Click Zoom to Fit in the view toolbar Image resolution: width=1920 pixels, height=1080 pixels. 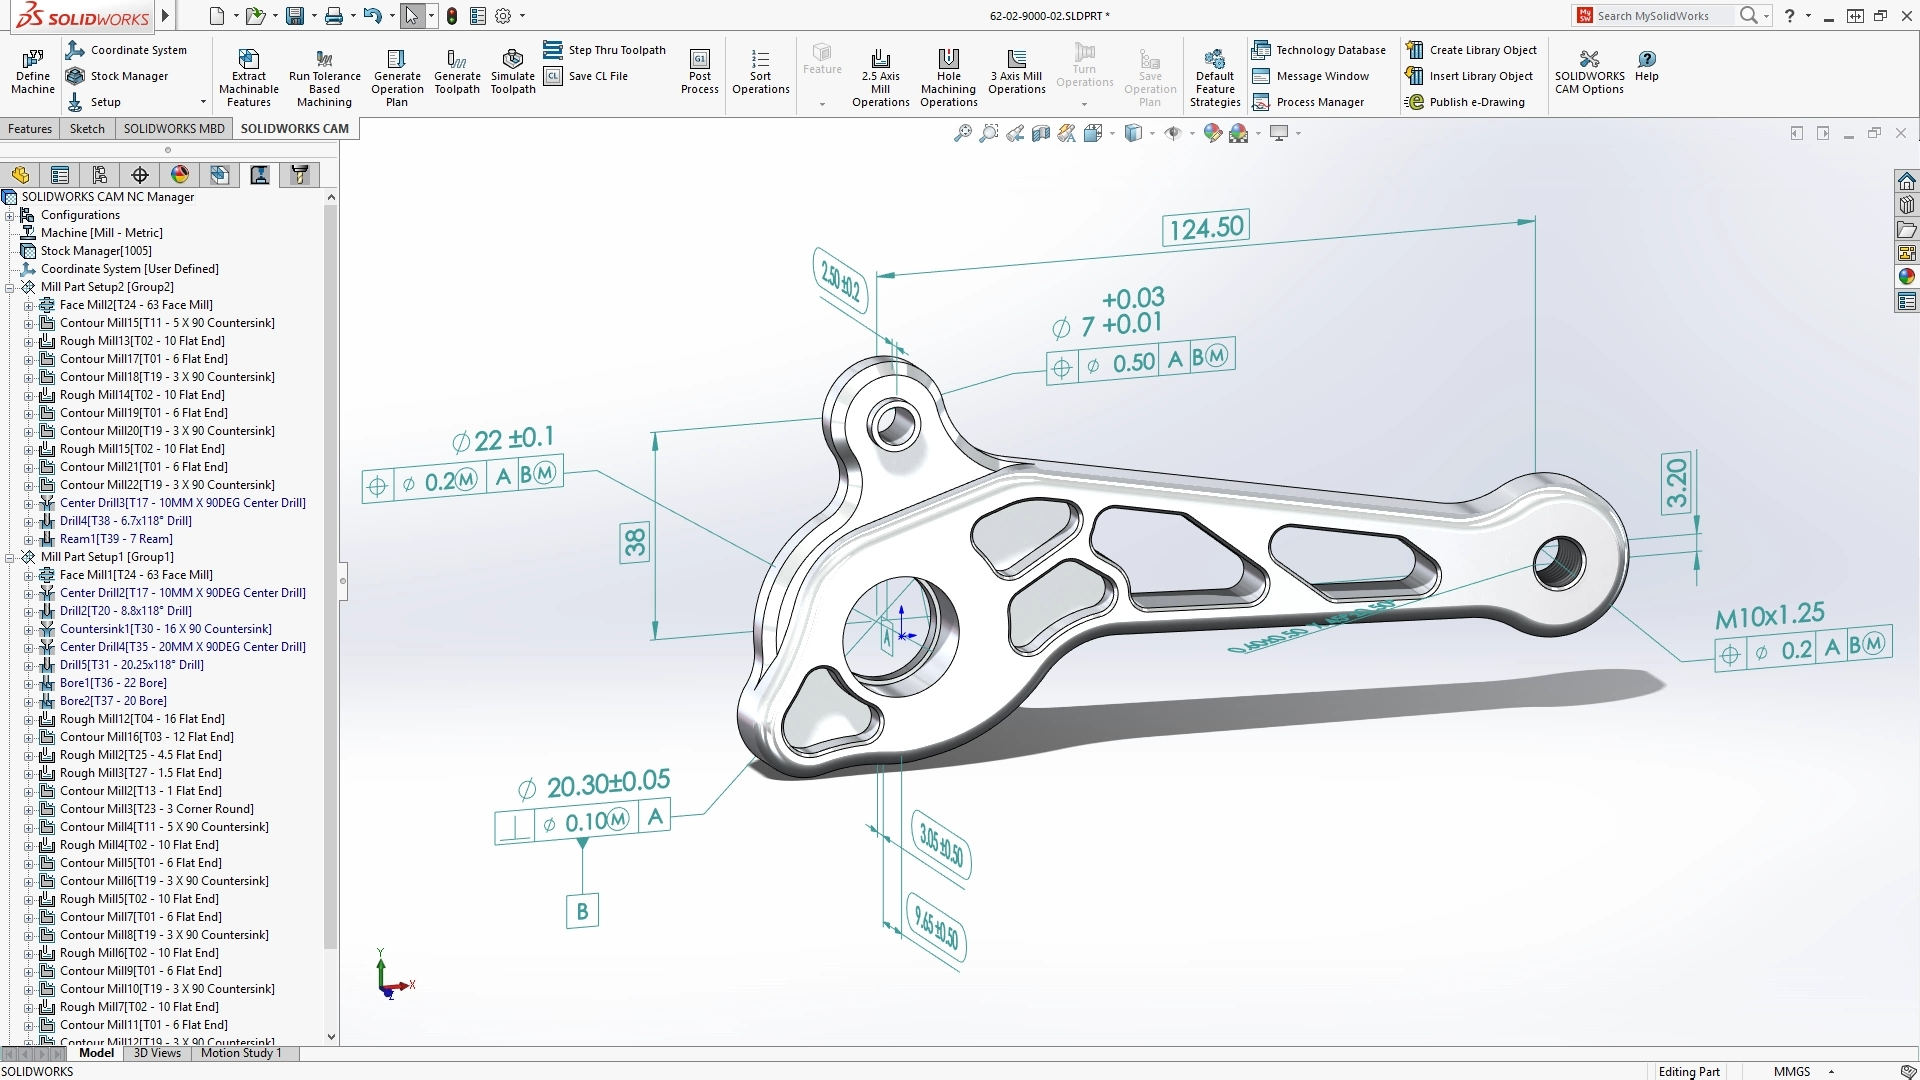click(x=962, y=132)
